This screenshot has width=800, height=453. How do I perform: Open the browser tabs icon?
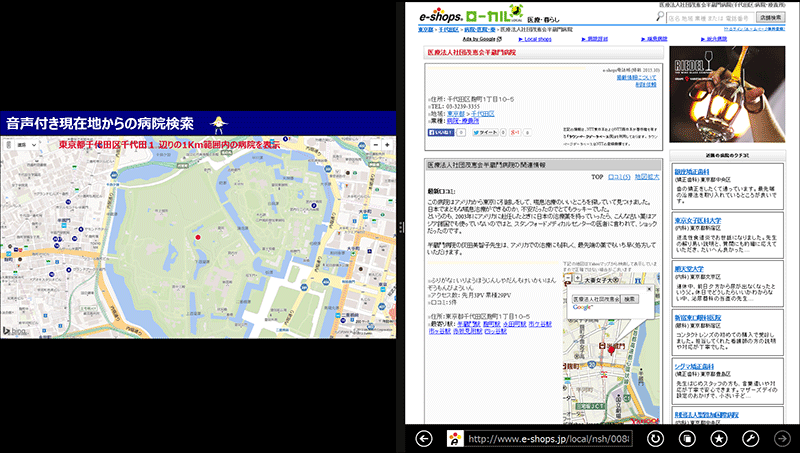(687, 438)
